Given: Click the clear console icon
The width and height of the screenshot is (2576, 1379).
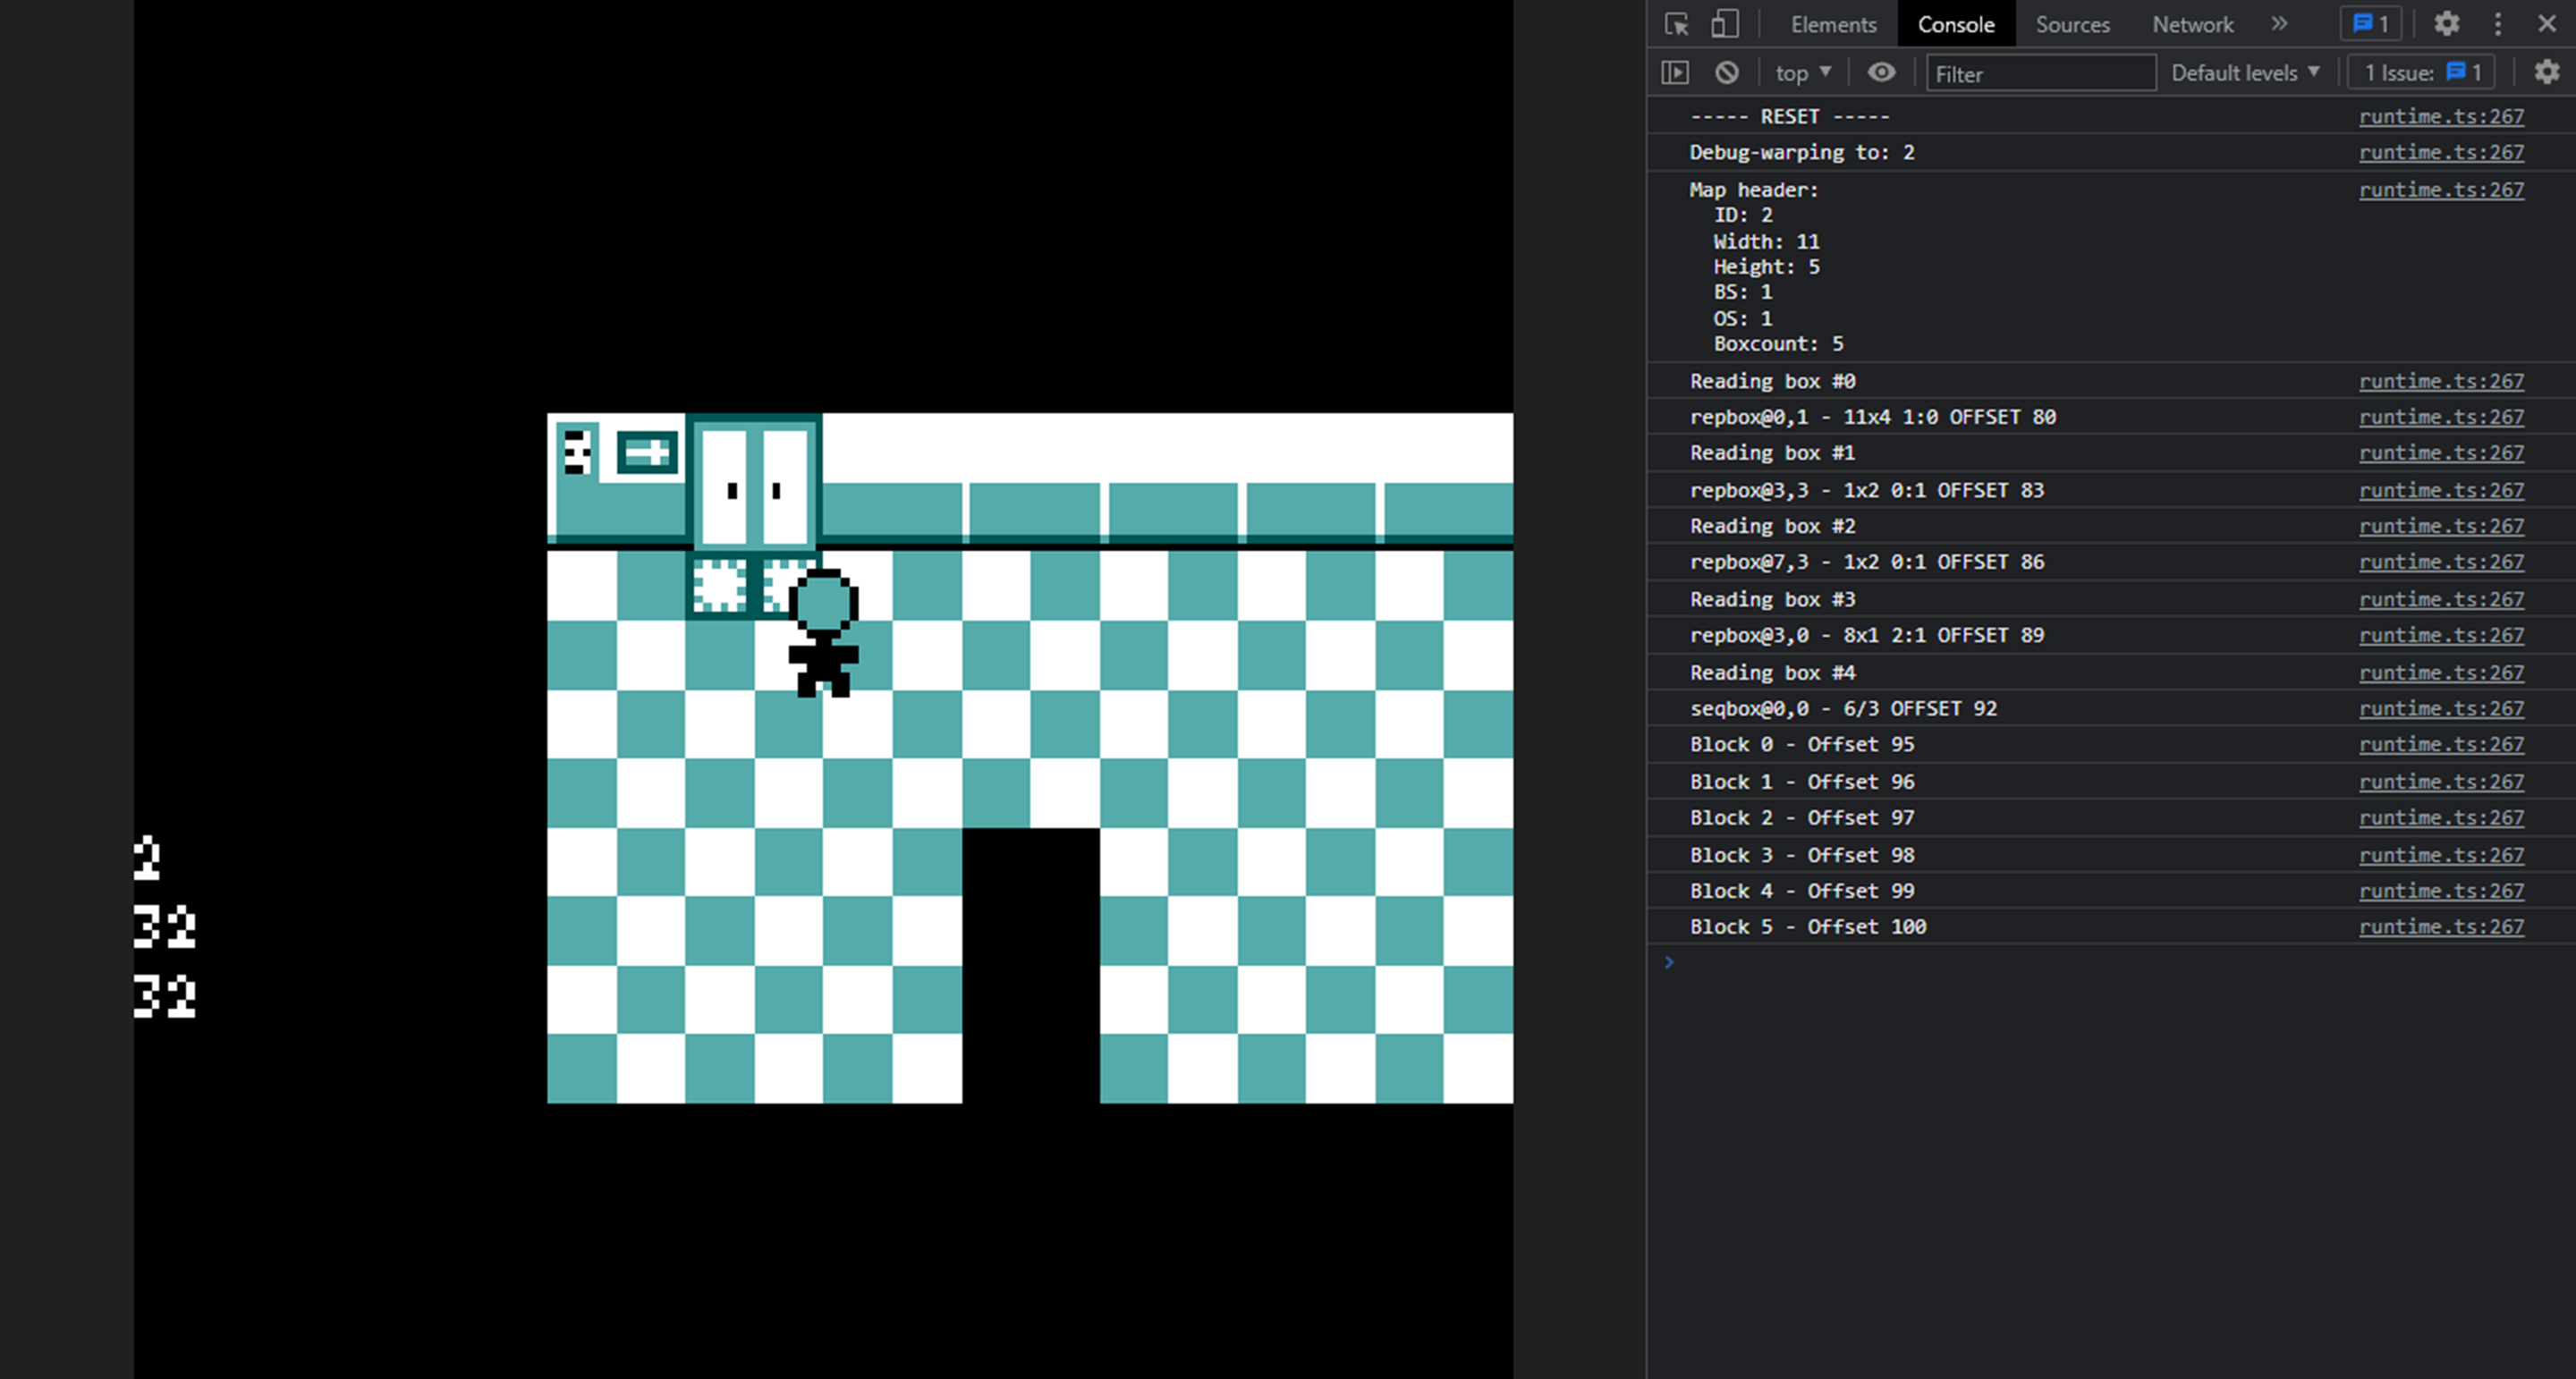Looking at the screenshot, I should [1727, 73].
